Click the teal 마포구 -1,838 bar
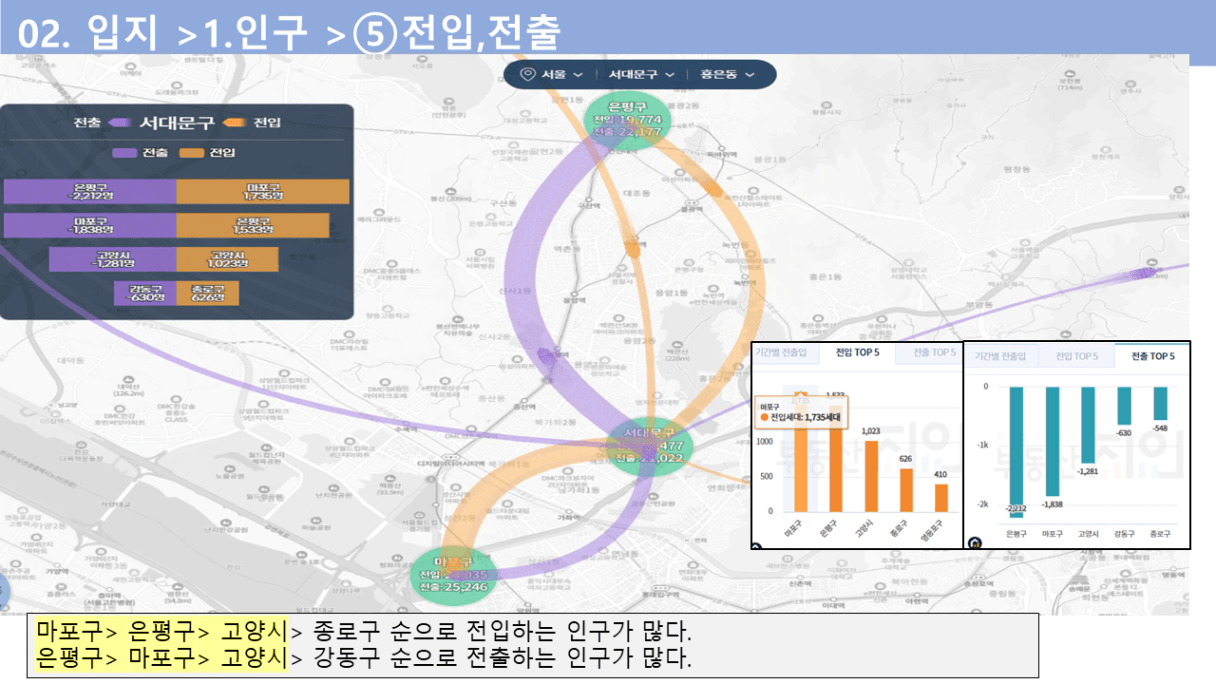This screenshot has width=1216, height=684. (x=1053, y=441)
